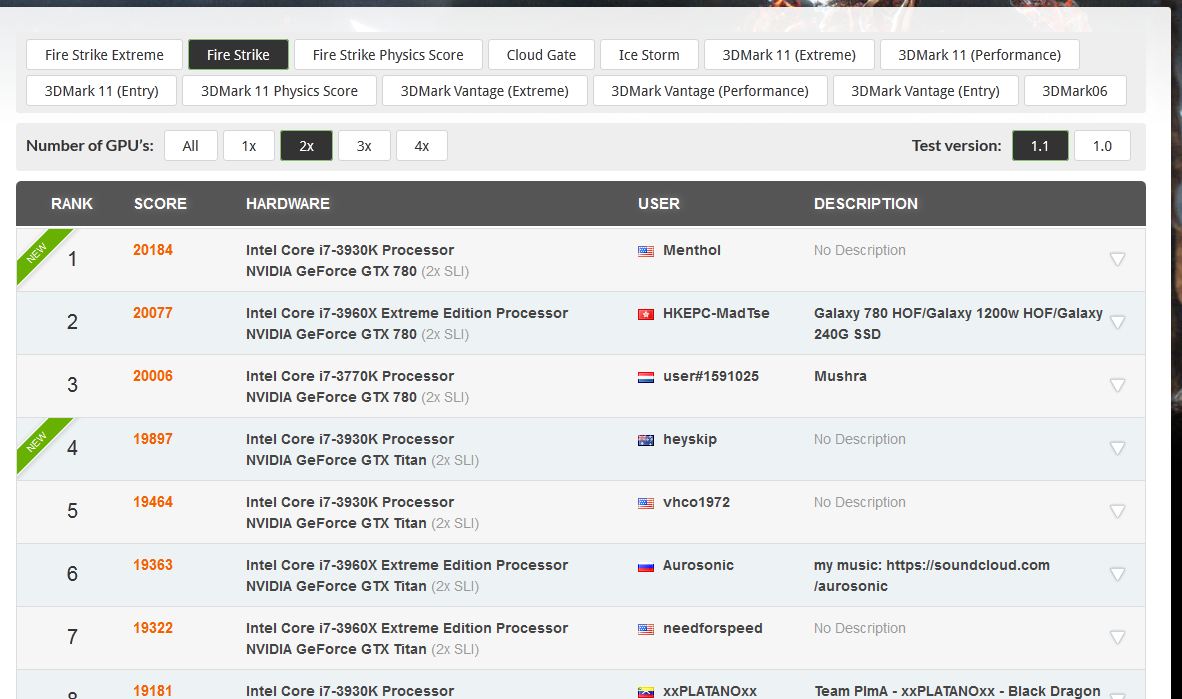This screenshot has height=699, width=1182.
Task: Open score 19181 result
Action: (x=153, y=691)
